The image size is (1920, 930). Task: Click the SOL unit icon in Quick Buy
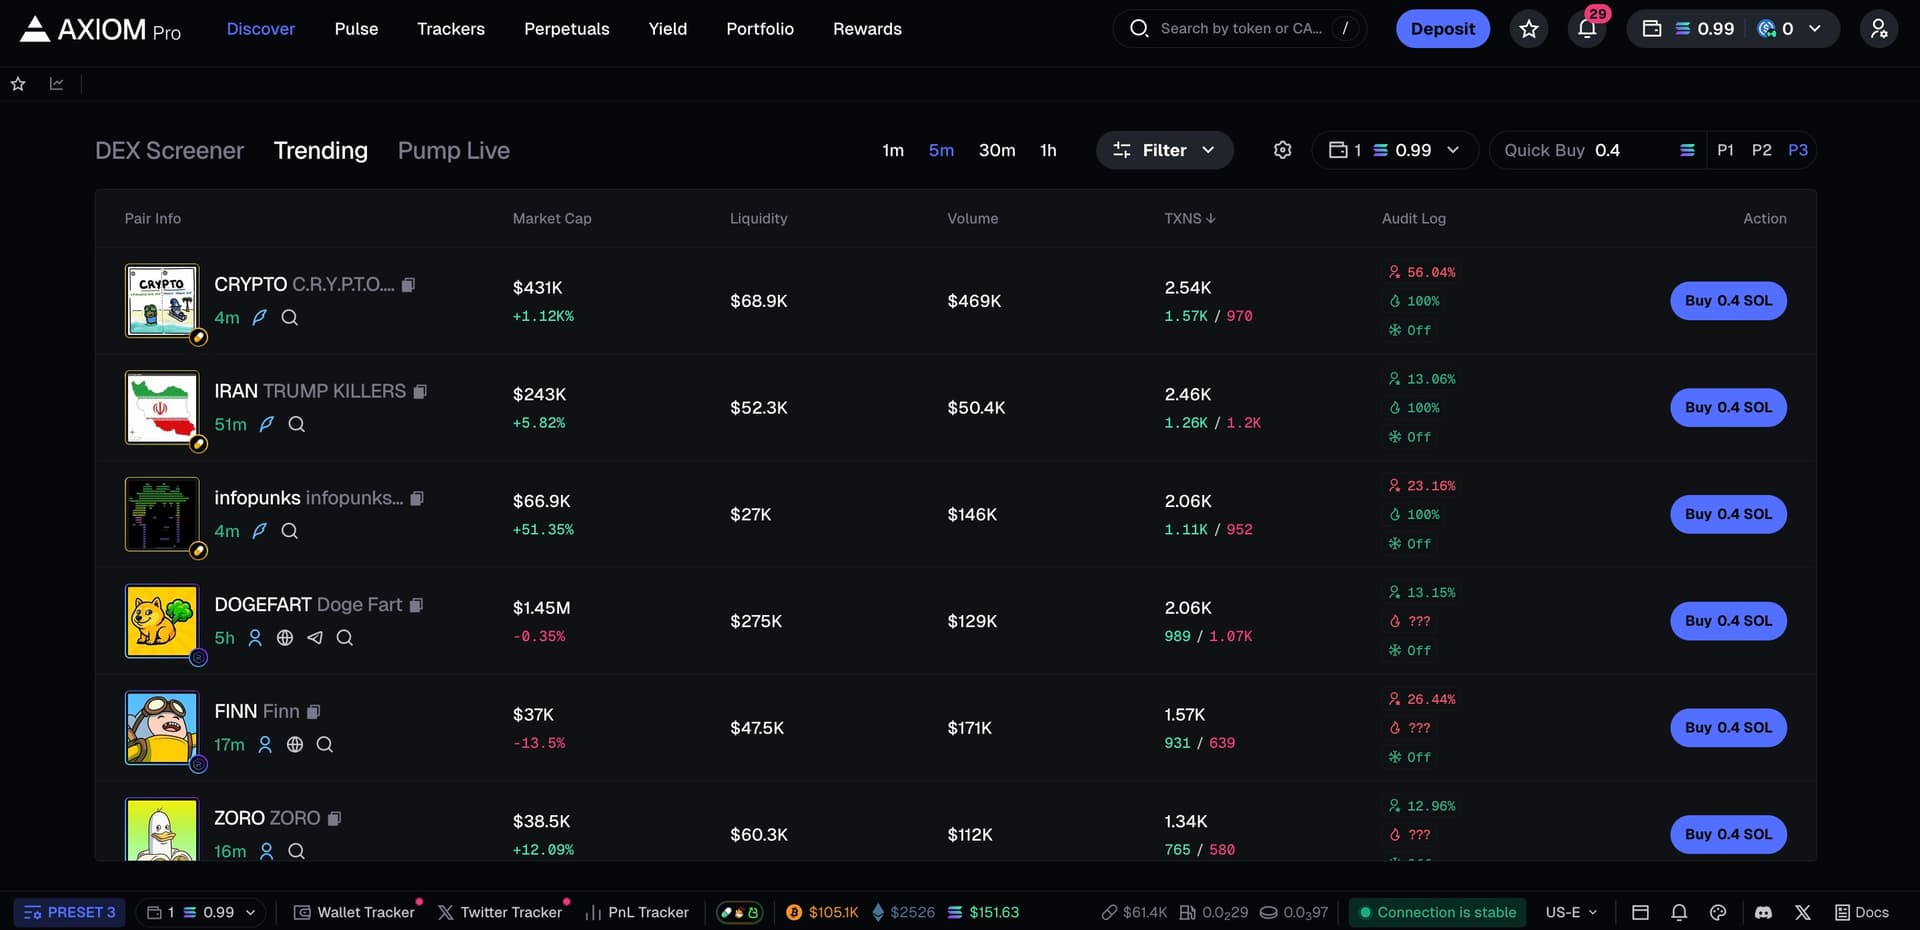click(x=1687, y=150)
